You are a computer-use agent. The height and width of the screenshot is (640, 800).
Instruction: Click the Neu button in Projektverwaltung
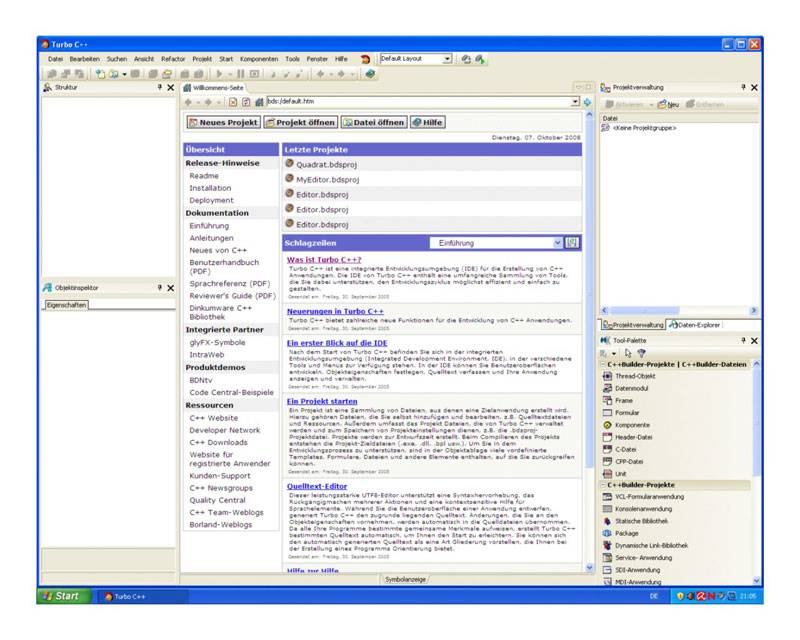pos(669,104)
